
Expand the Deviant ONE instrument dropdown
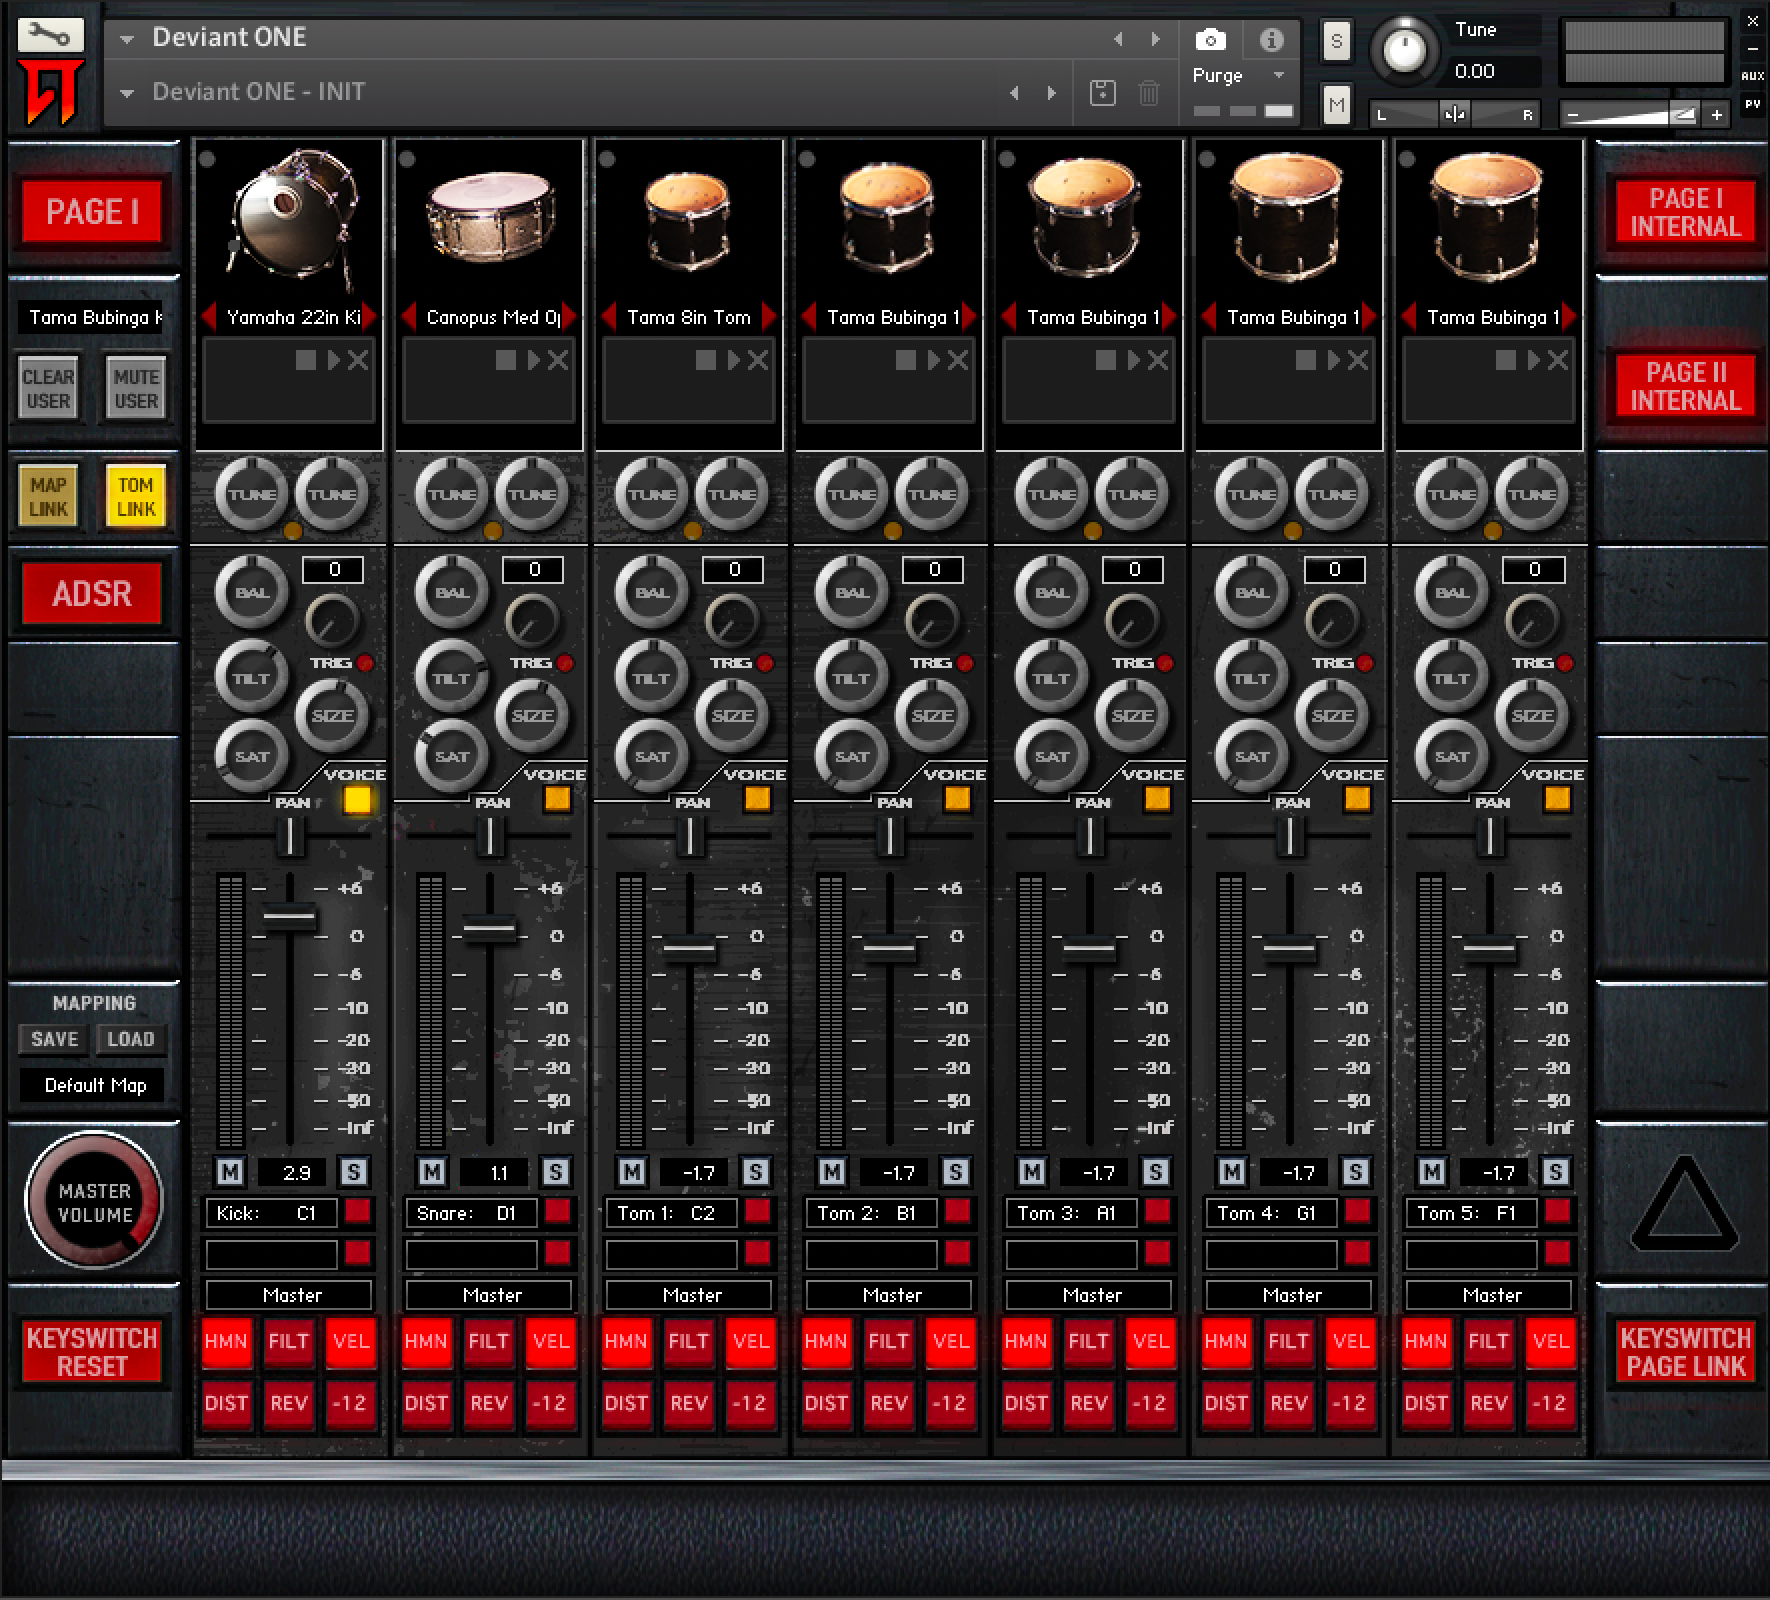(x=127, y=40)
